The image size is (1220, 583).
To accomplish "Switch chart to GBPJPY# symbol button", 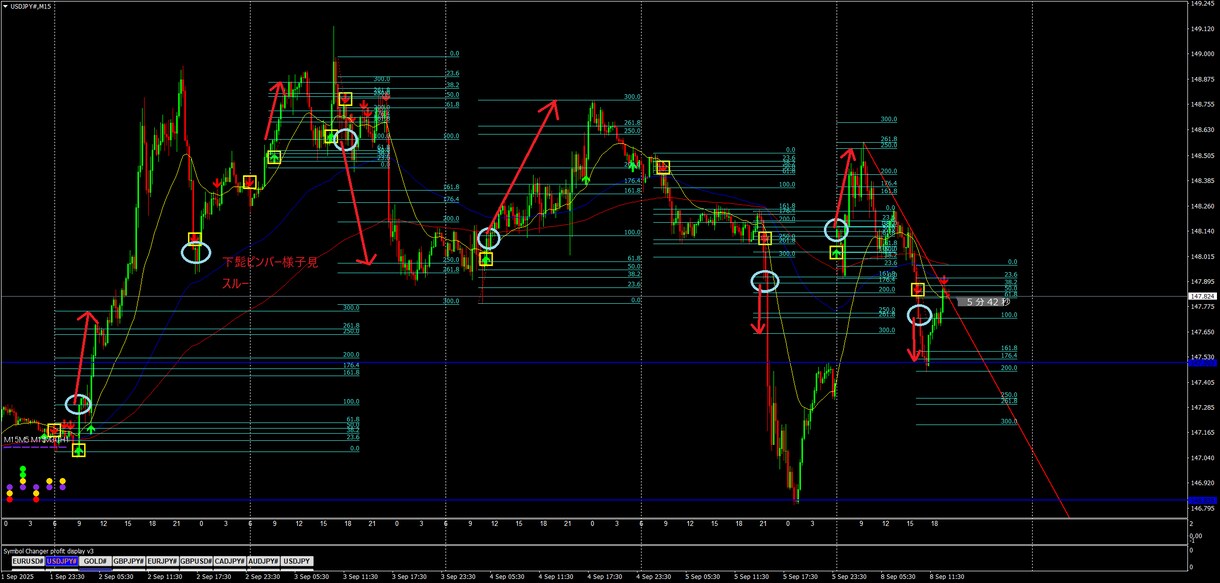I will tap(129, 562).
